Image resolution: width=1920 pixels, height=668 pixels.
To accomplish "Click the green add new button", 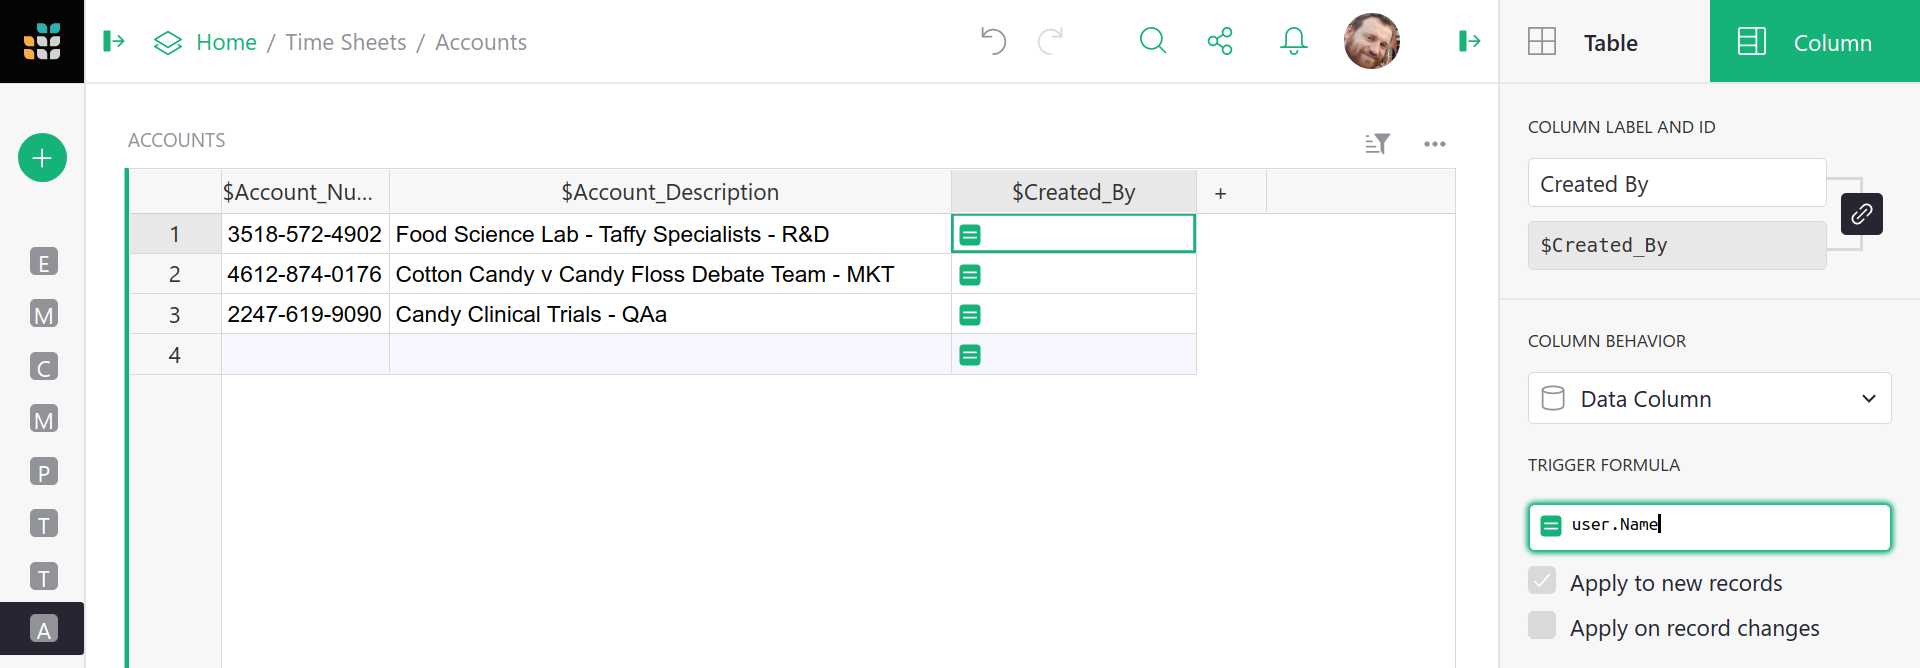I will coord(42,158).
